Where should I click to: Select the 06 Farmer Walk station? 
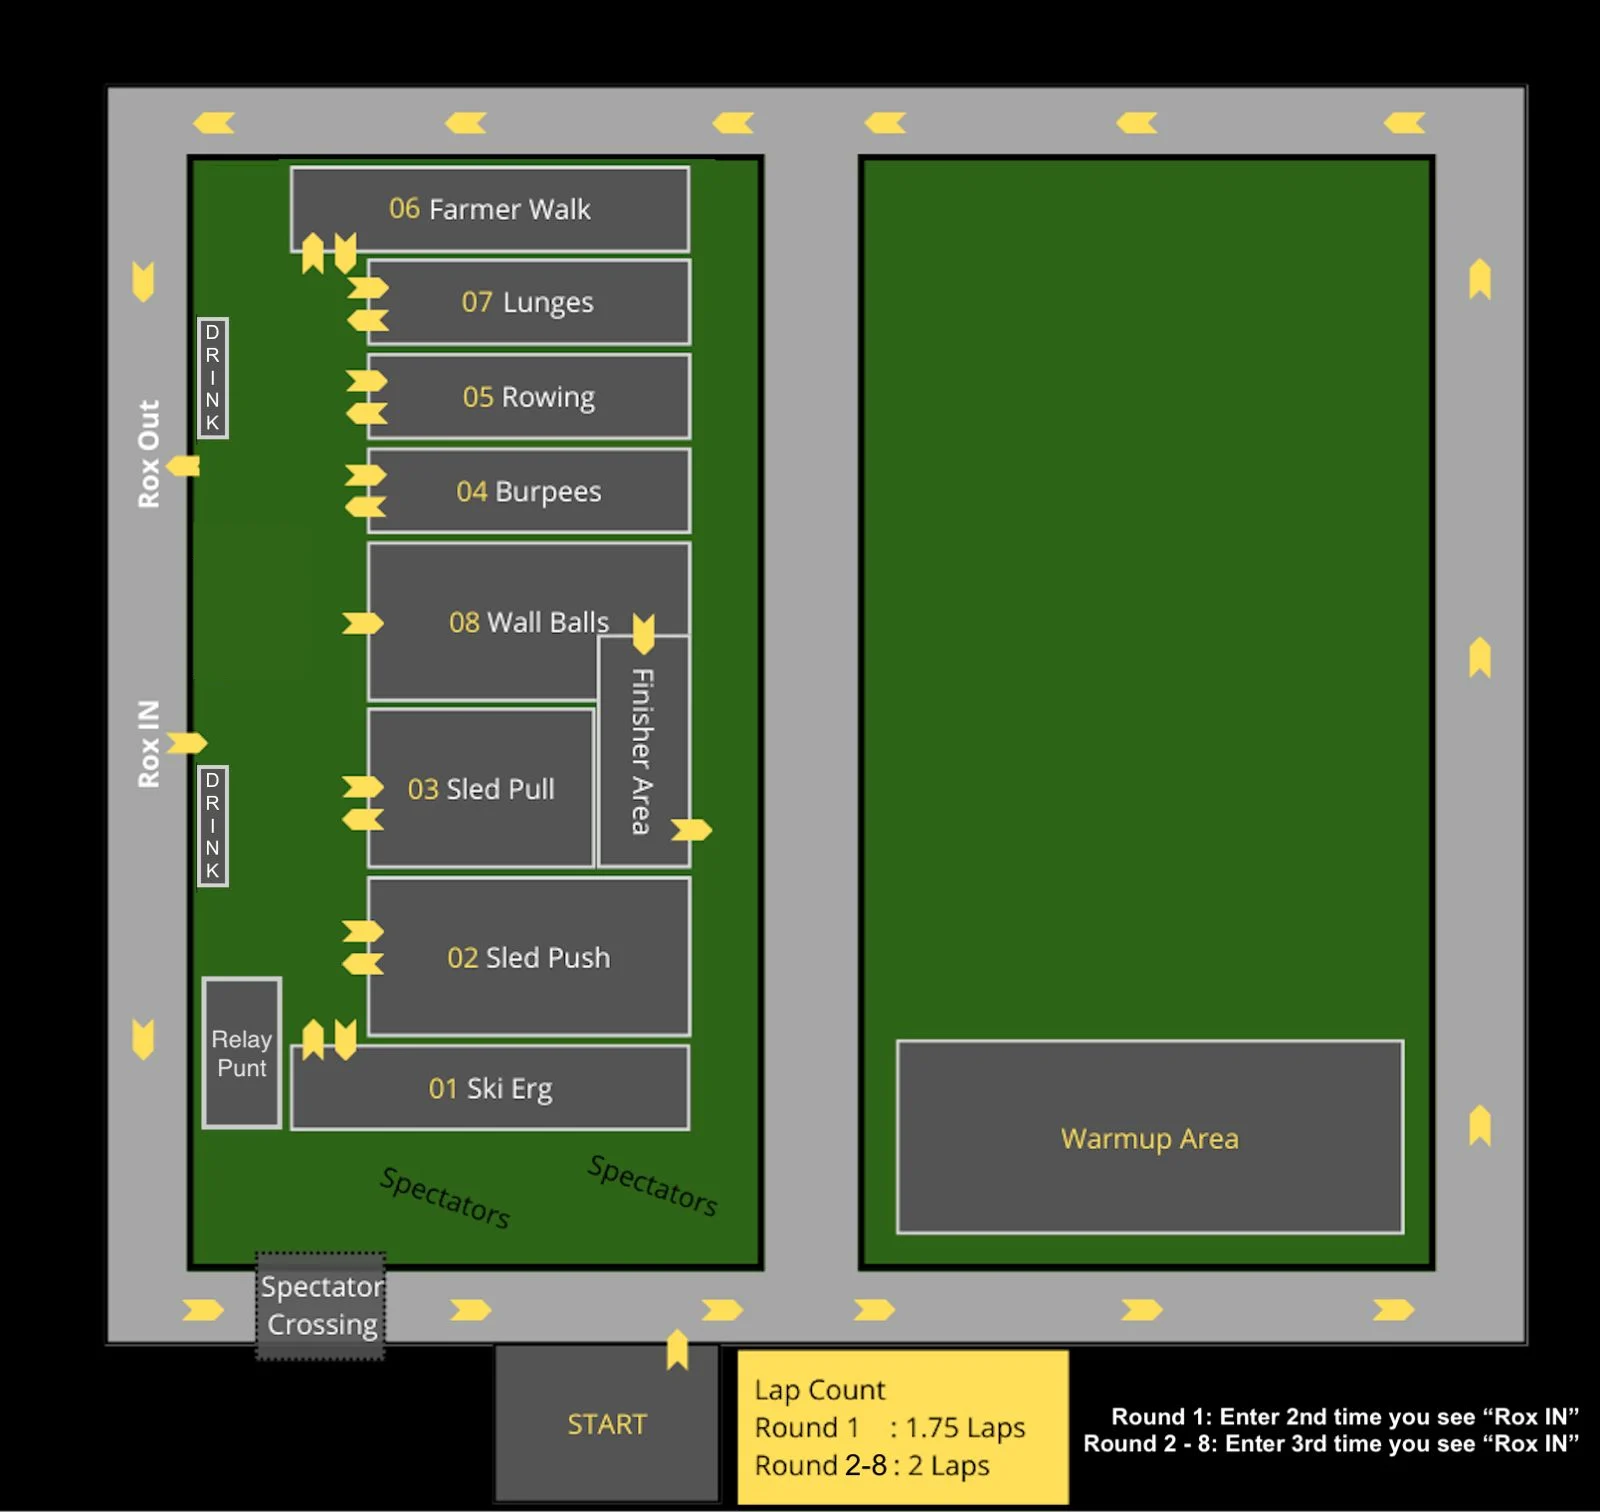pos(490,208)
